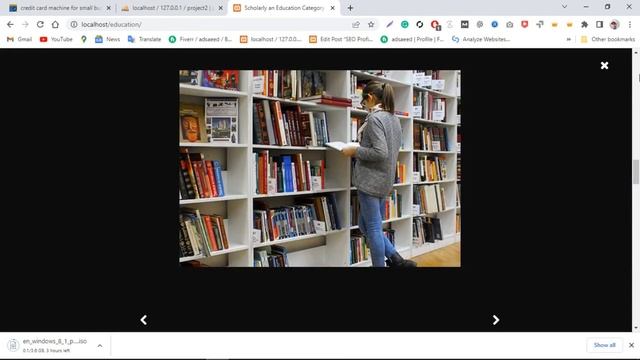Viewport: 640px width, 360px height.
Task: Click Show all downloads
Action: coord(604,345)
